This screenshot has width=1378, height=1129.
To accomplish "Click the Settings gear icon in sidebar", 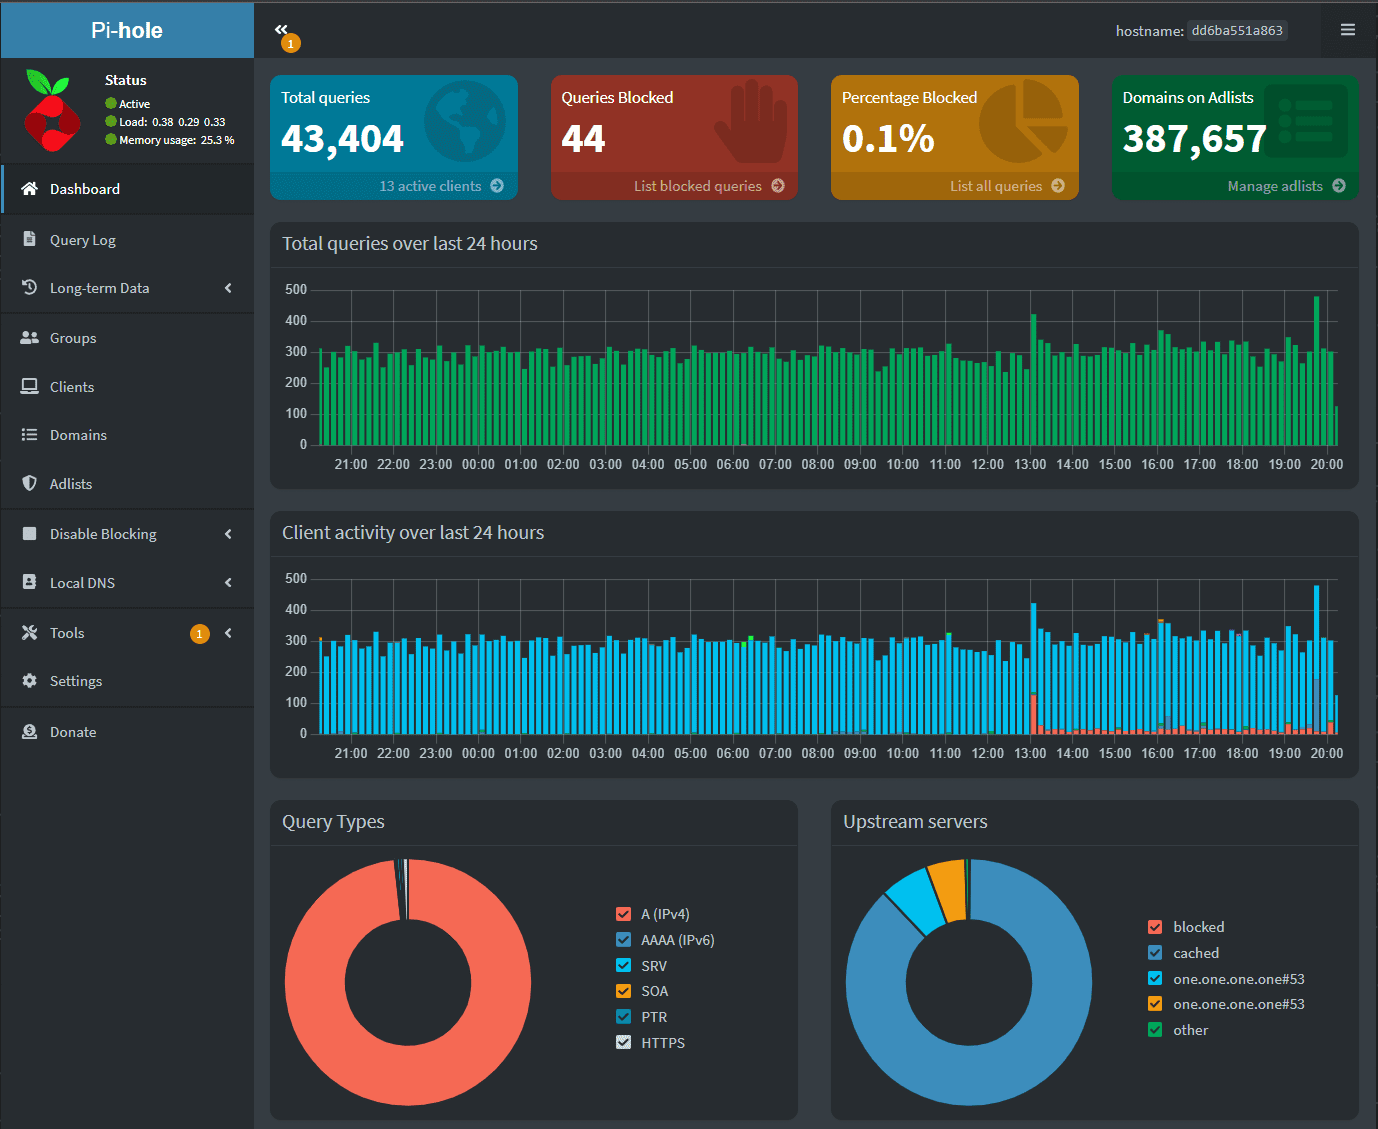I will [x=30, y=681].
